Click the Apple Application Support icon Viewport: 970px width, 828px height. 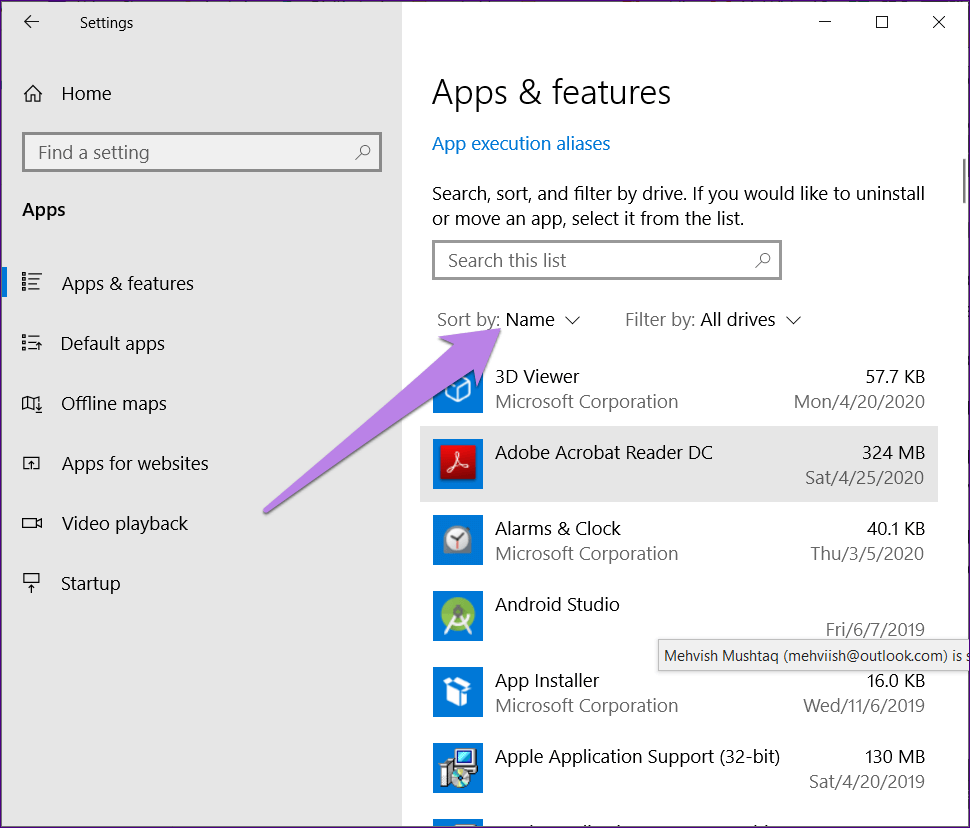458,769
